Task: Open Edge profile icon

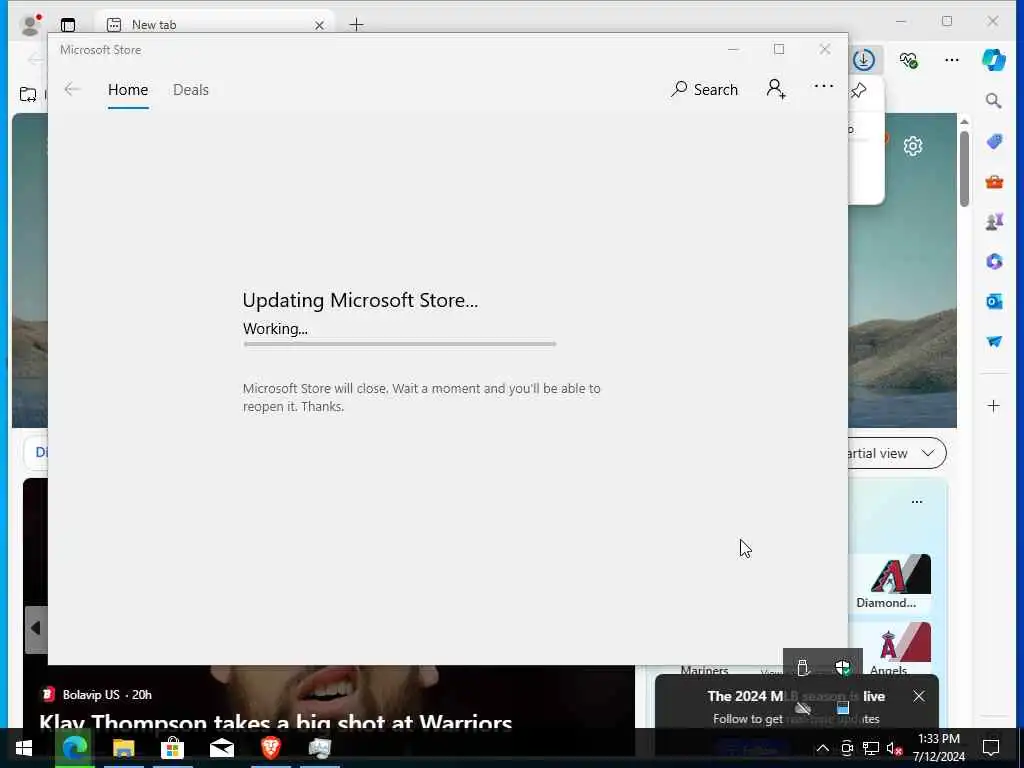Action: click(30, 25)
